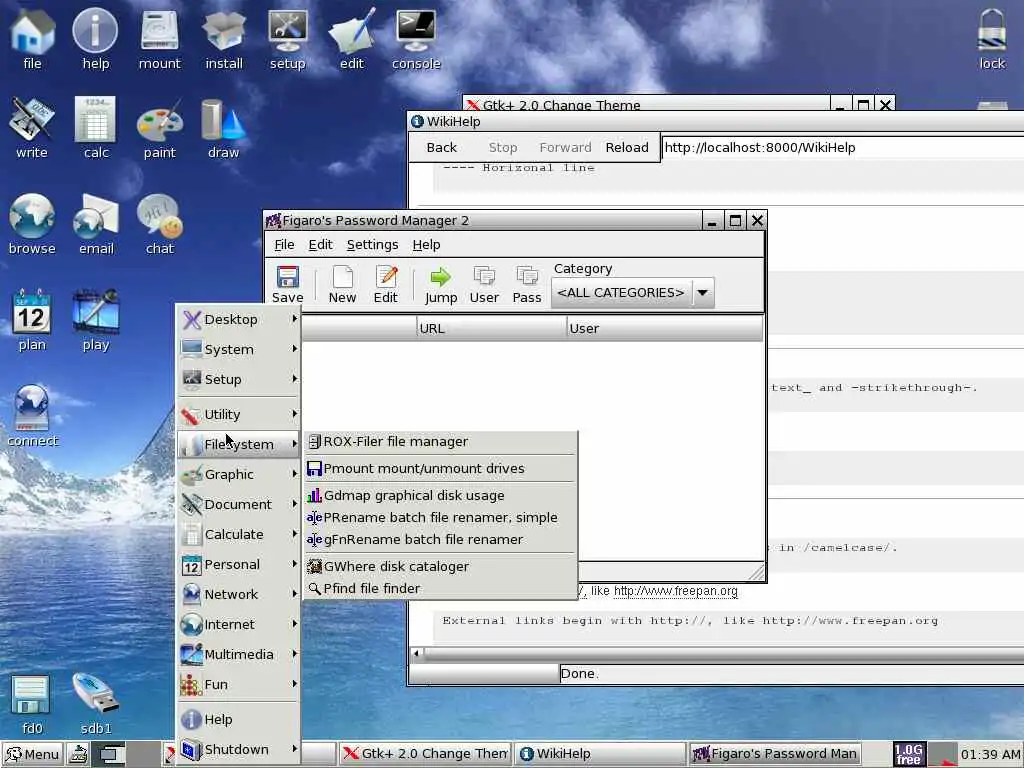Open the email desktop icon
This screenshot has width=1024, height=768.
95,224
